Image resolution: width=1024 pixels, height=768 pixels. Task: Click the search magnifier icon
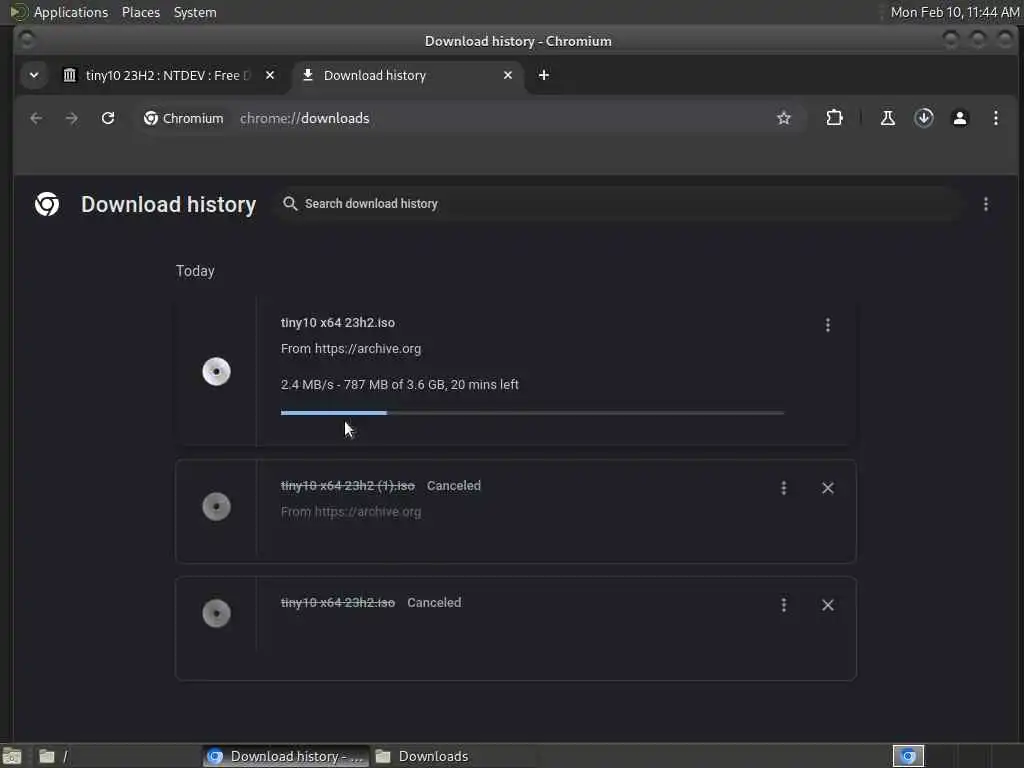tap(290, 204)
